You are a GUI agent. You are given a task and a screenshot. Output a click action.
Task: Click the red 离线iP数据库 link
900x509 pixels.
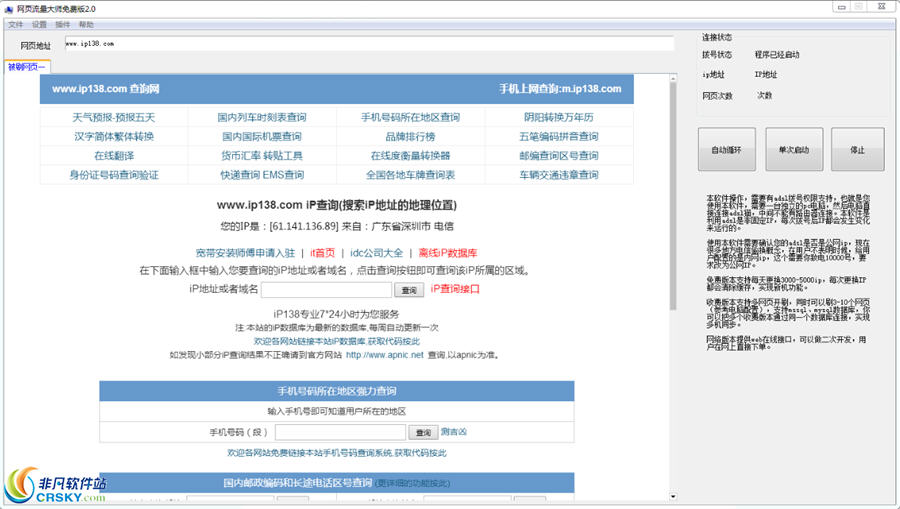click(448, 253)
